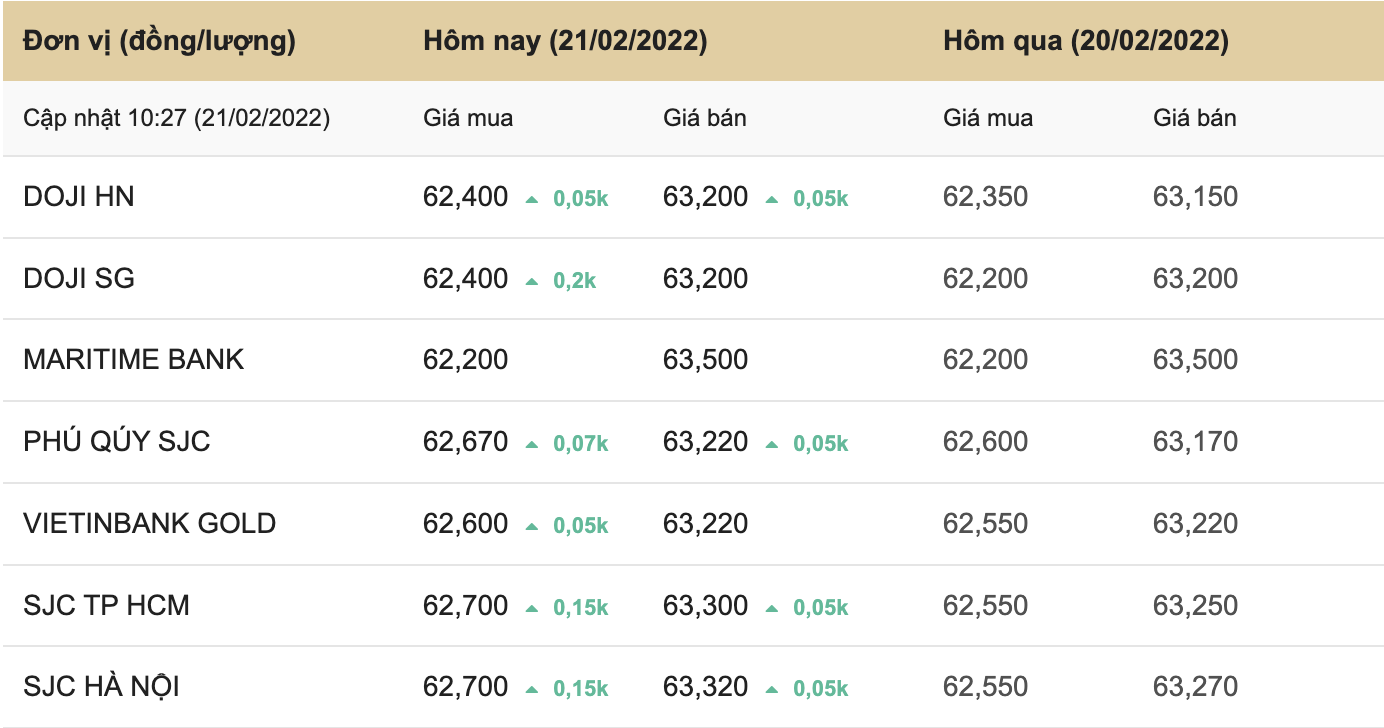Click the up arrow beside SJC HÀ NỘI sell price

[x=772, y=690]
